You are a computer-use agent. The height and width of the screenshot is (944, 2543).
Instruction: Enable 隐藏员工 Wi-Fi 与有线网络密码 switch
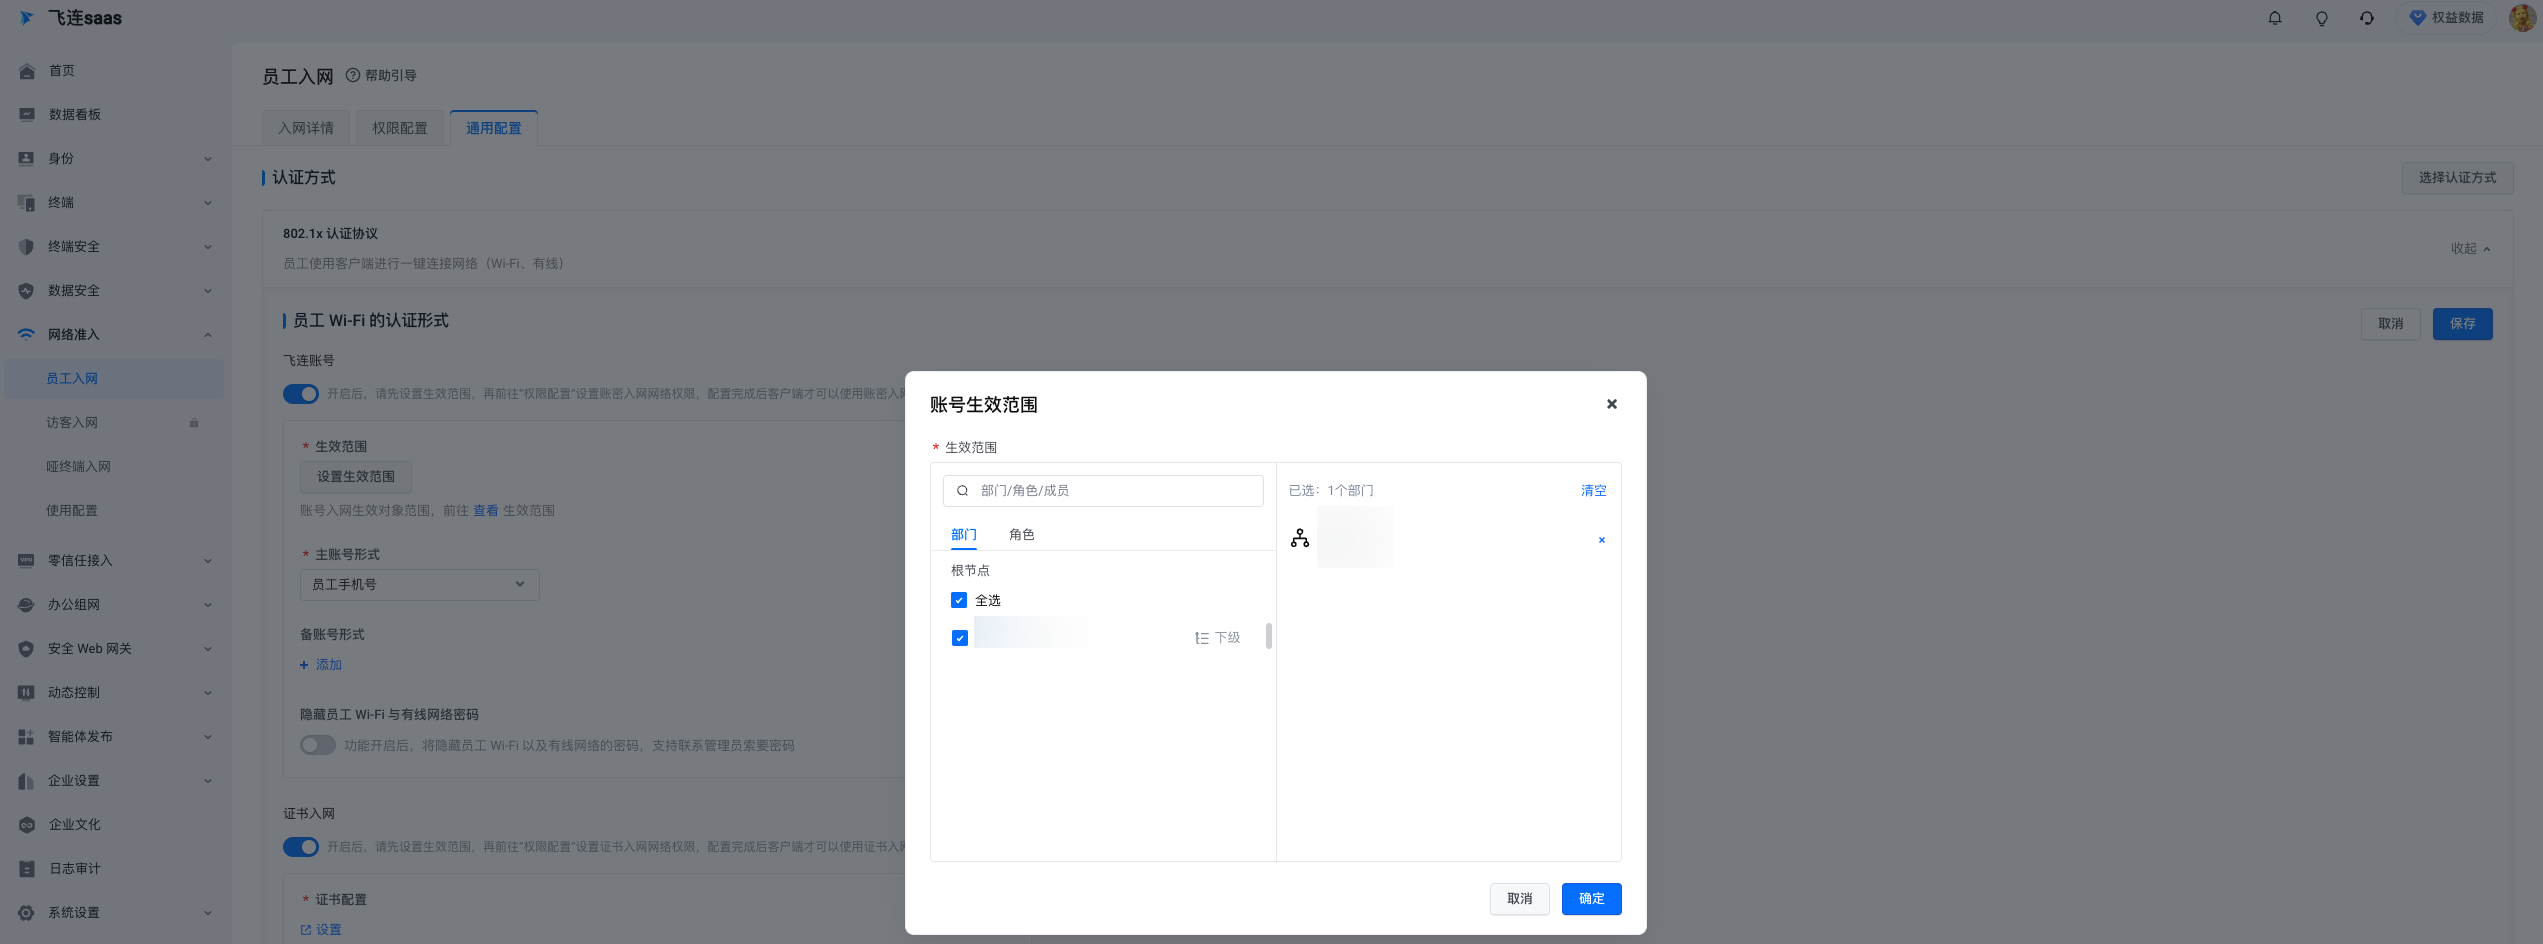coord(318,745)
